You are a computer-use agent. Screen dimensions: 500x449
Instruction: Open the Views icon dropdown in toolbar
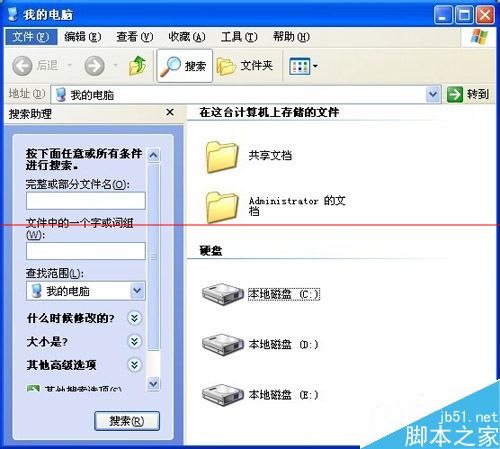(303, 66)
